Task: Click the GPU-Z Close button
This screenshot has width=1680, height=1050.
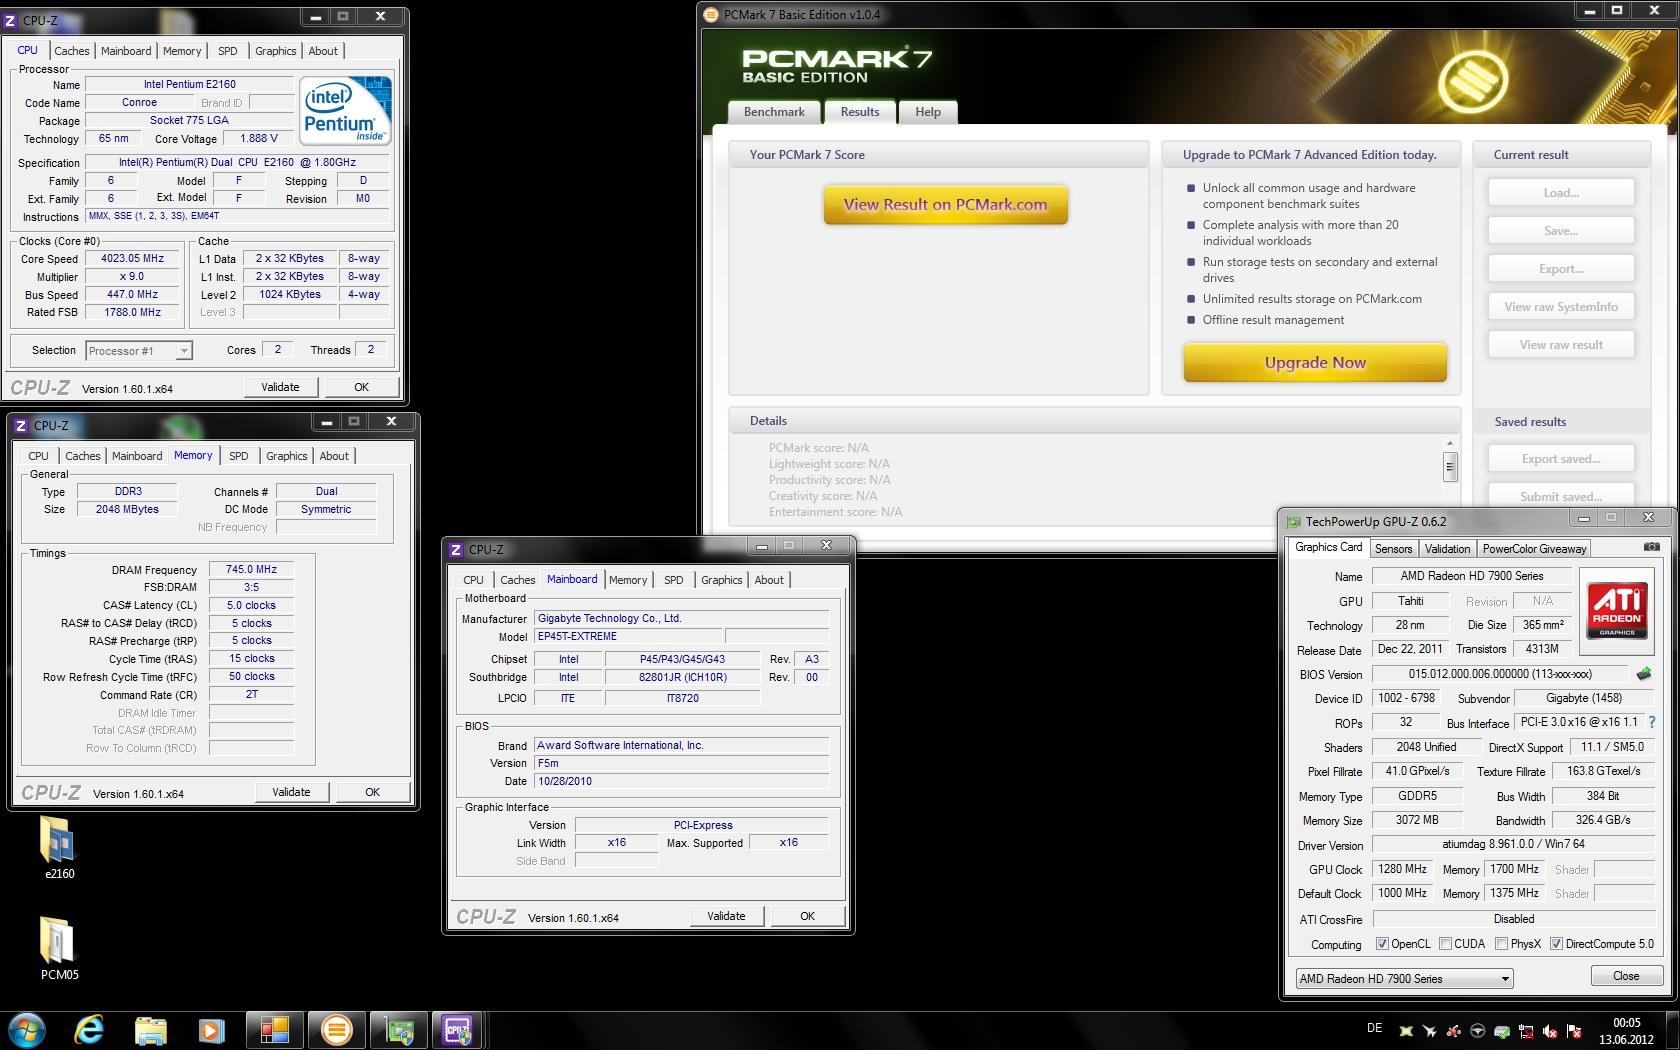Action: (1626, 976)
